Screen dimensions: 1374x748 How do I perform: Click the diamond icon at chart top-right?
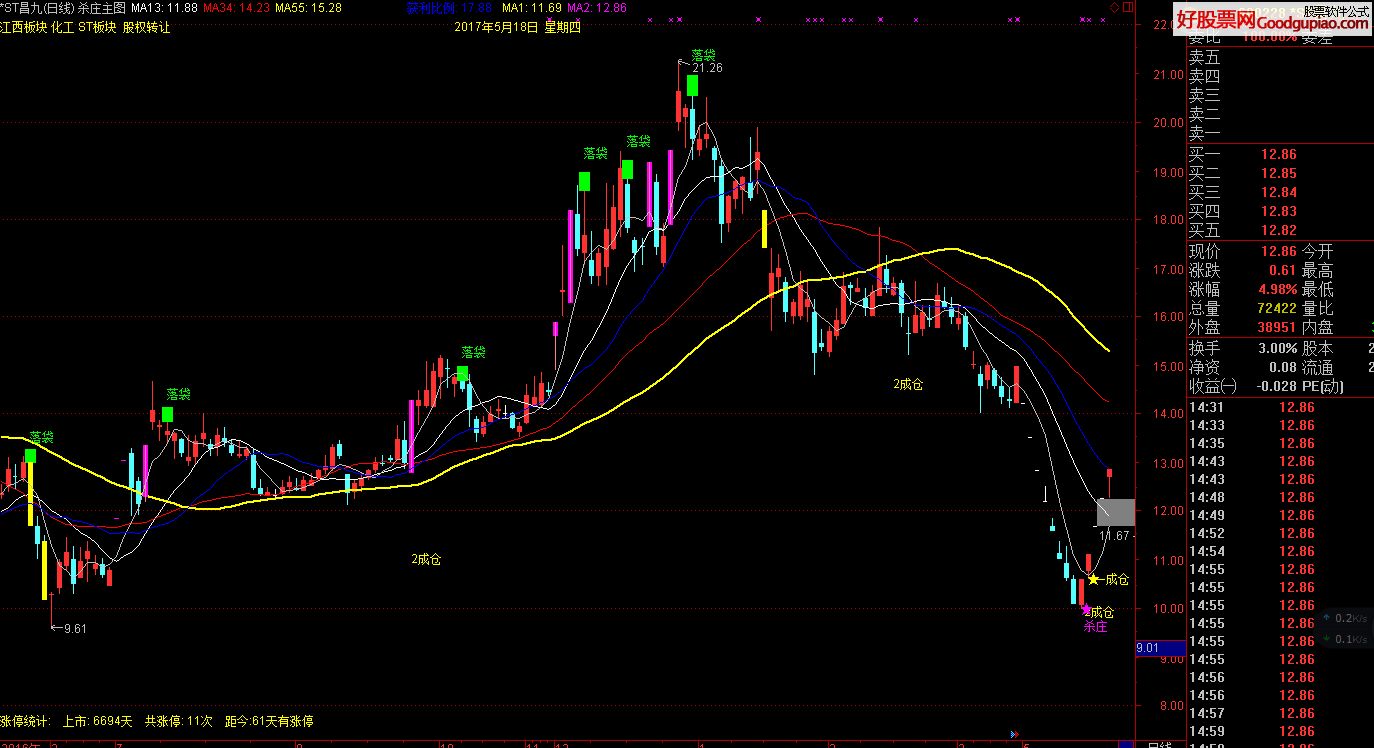(x=1115, y=8)
